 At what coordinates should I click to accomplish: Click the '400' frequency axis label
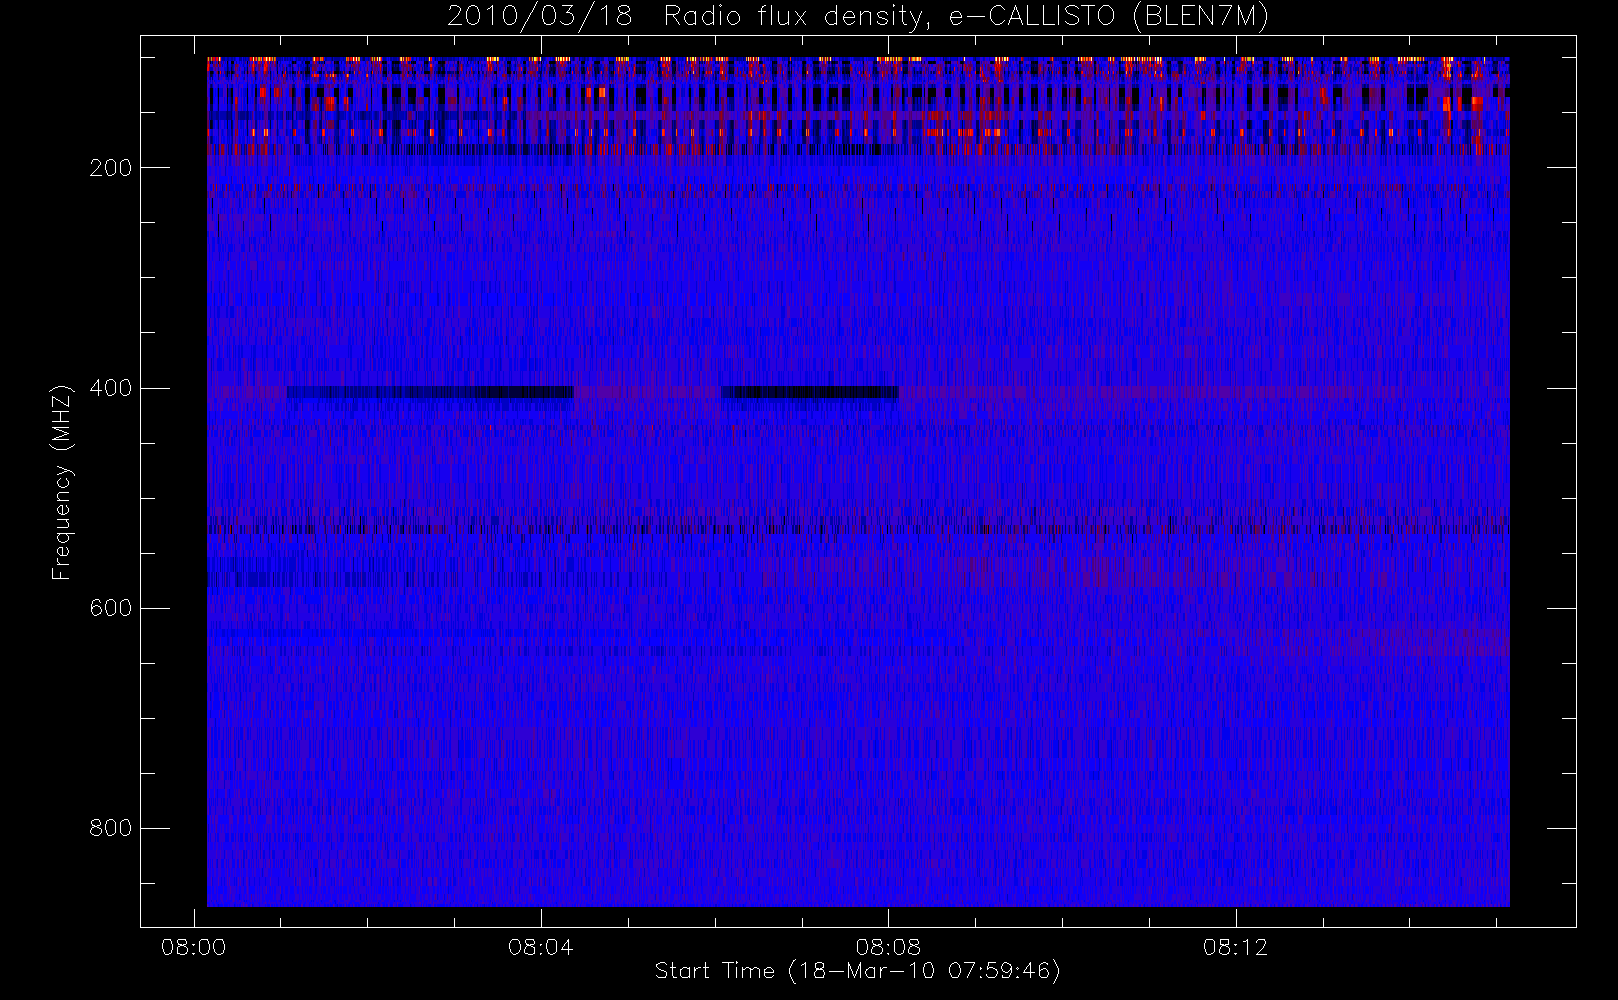[111, 388]
